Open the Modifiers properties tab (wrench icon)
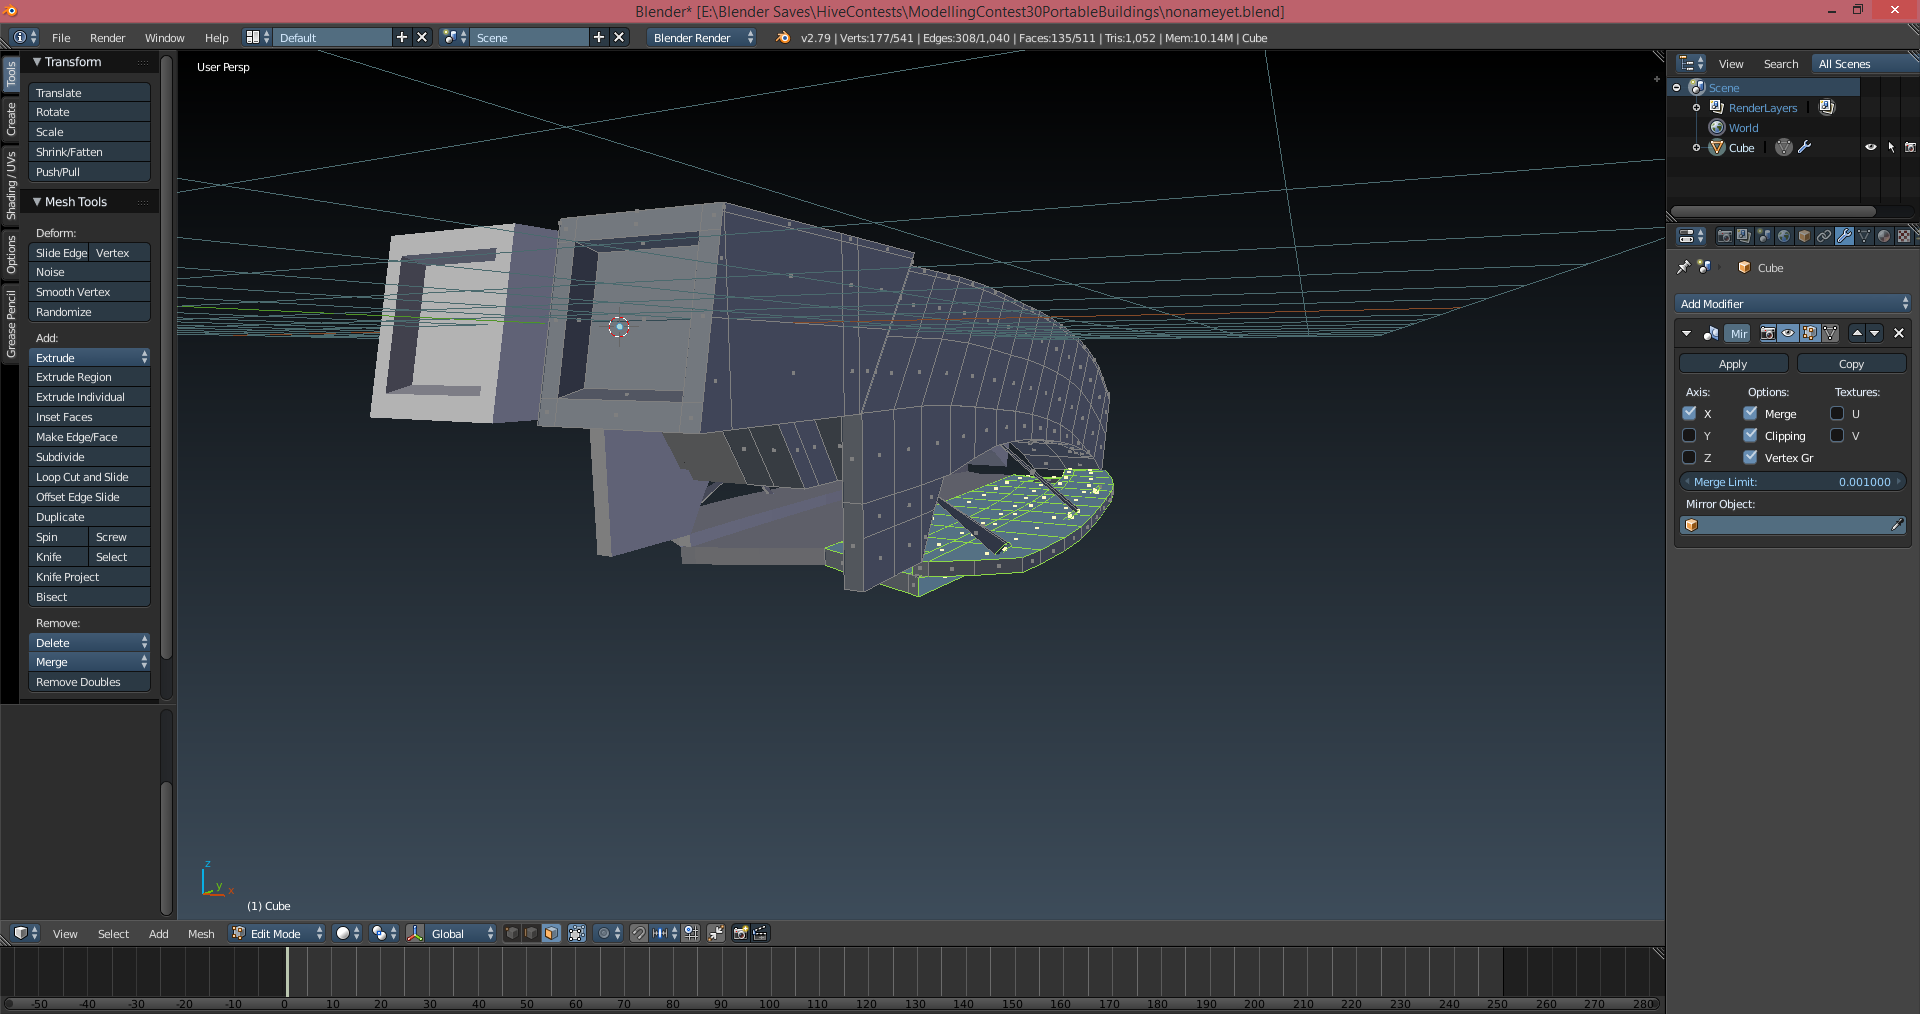Viewport: 1920px width, 1014px height. point(1844,236)
